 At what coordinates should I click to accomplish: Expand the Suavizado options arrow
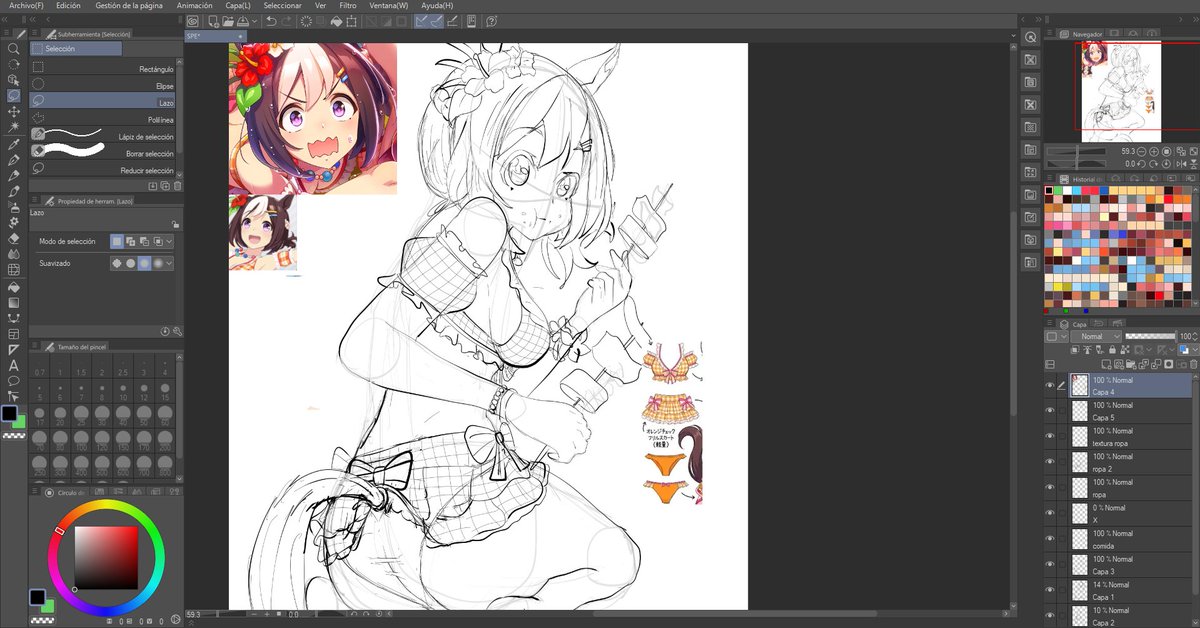point(170,263)
